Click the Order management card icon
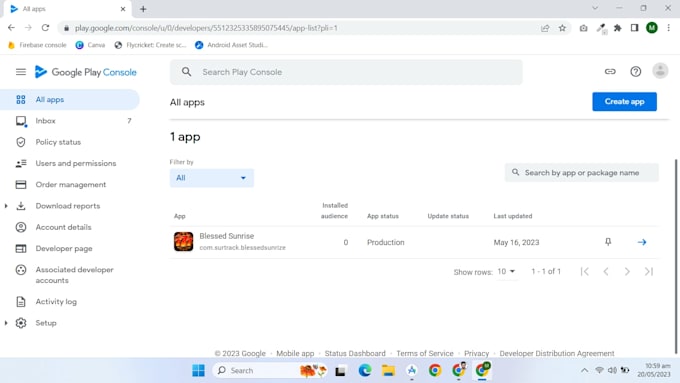The image size is (680, 383). (21, 184)
